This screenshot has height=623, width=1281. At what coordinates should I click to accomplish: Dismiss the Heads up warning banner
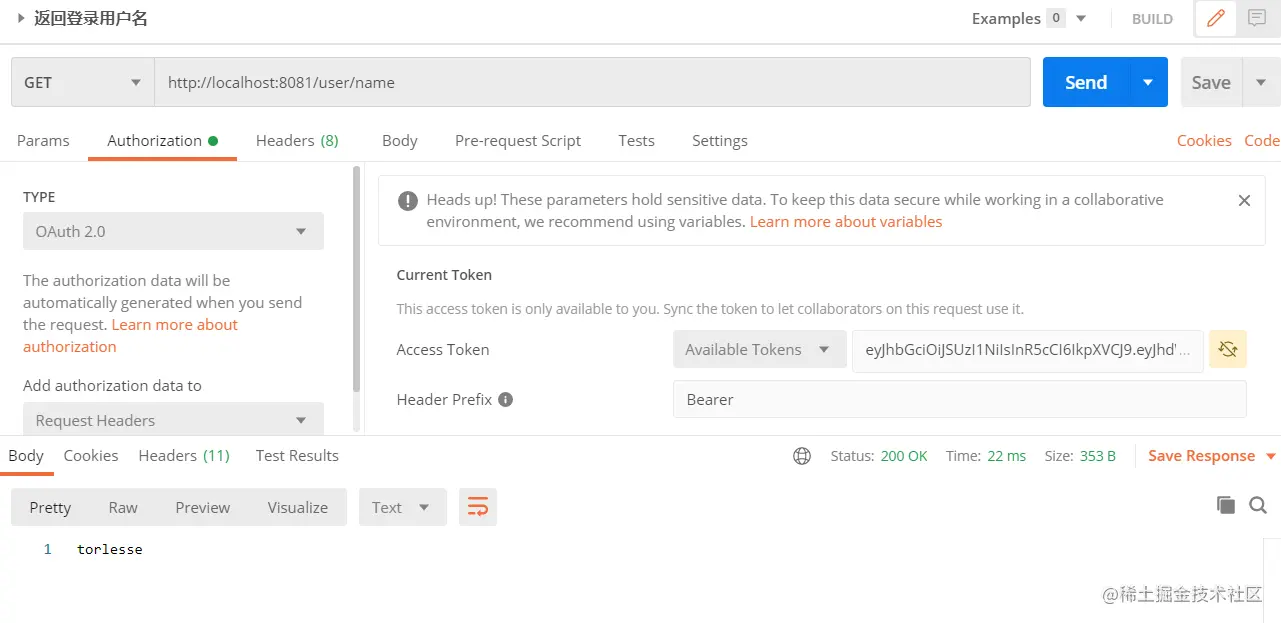point(1244,200)
